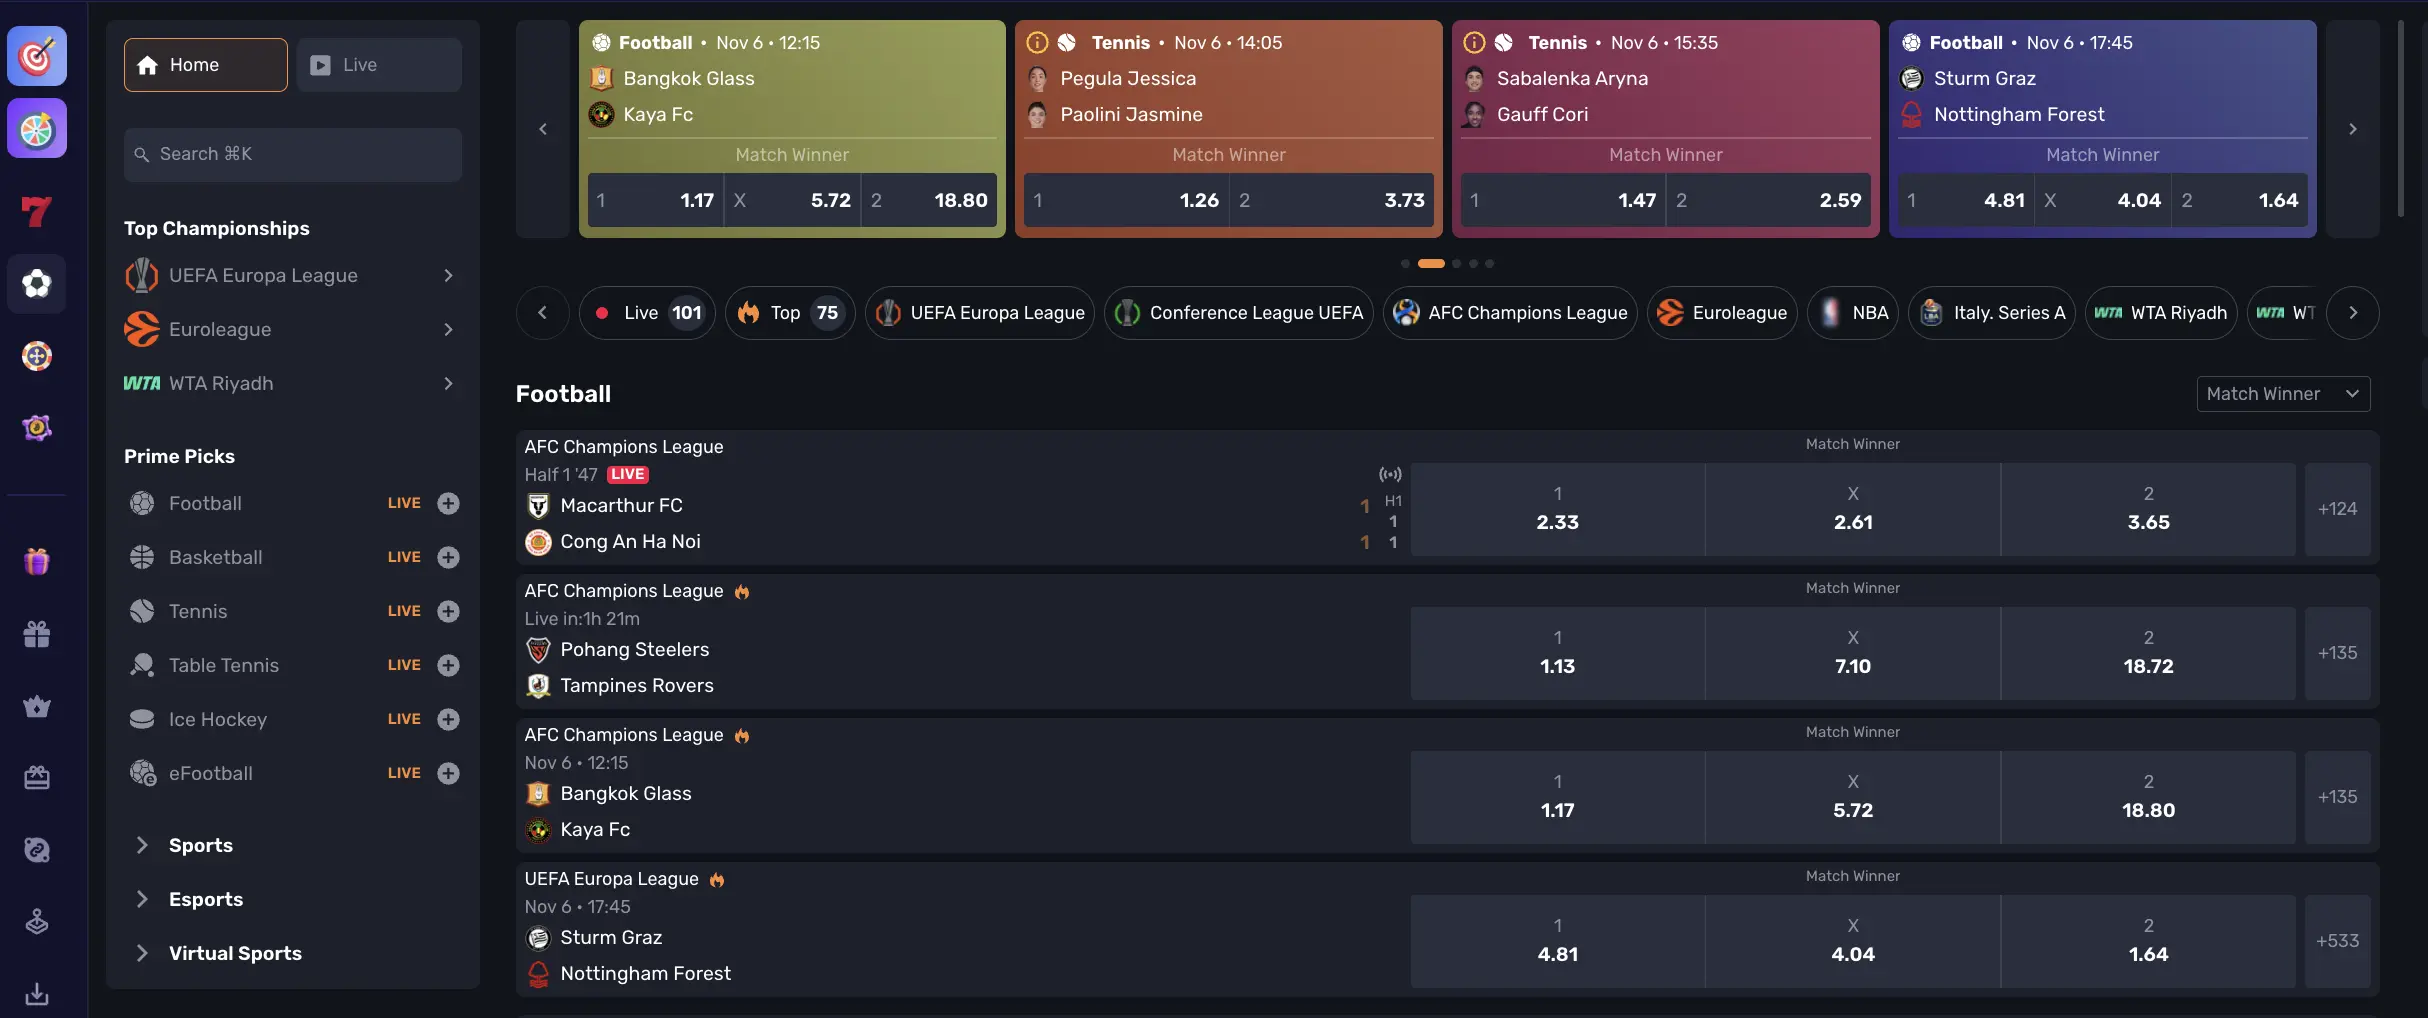Click plus icon next to Tennis
The image size is (2428, 1018).
pos(448,611)
